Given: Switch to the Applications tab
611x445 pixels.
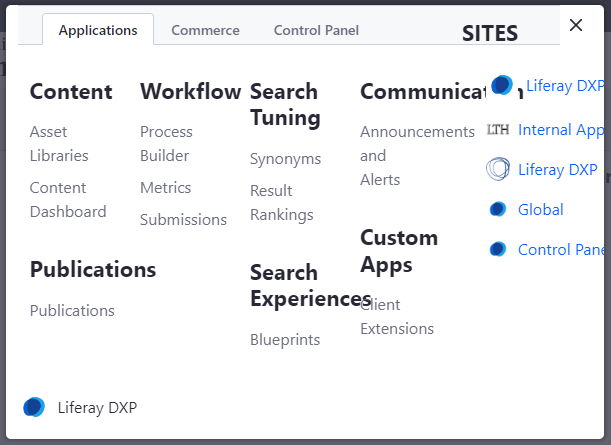Looking at the screenshot, I should pos(98,30).
